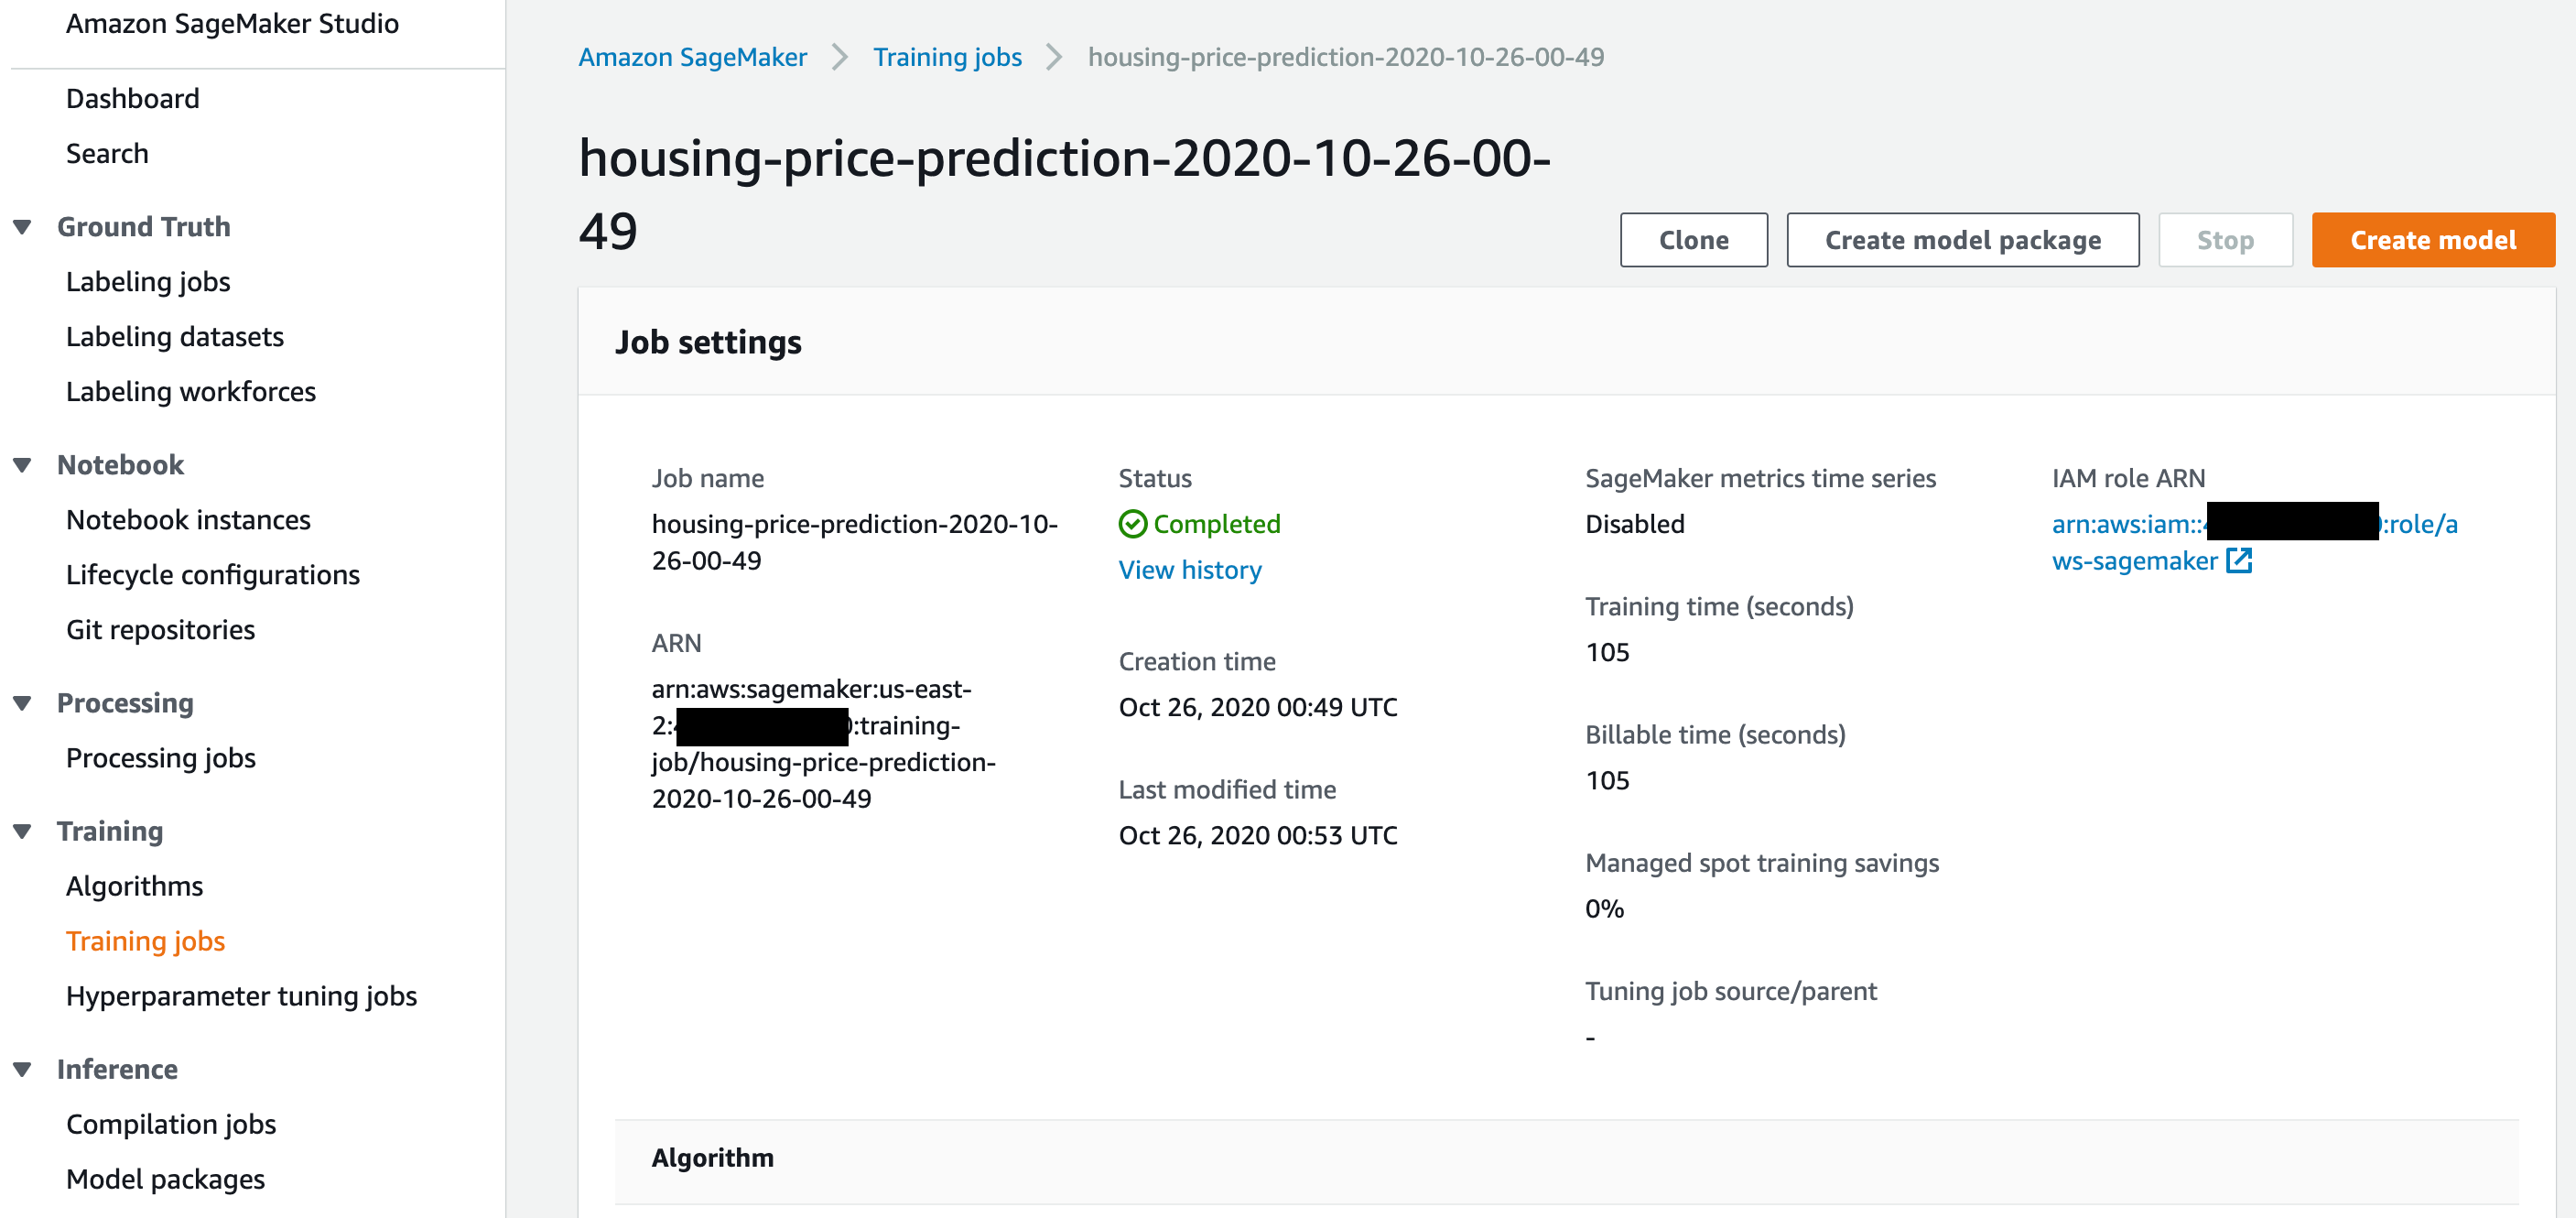Open Amazon SageMaker Studio from sidebar
2576x1218 pixels.
[232, 24]
